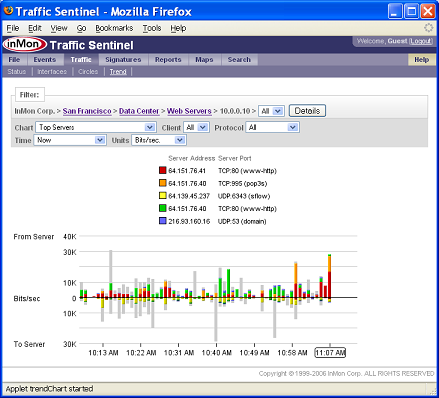The width and height of the screenshot is (439, 398).
Task: Click the 10:49 AM time axis label
Action: coord(254,353)
